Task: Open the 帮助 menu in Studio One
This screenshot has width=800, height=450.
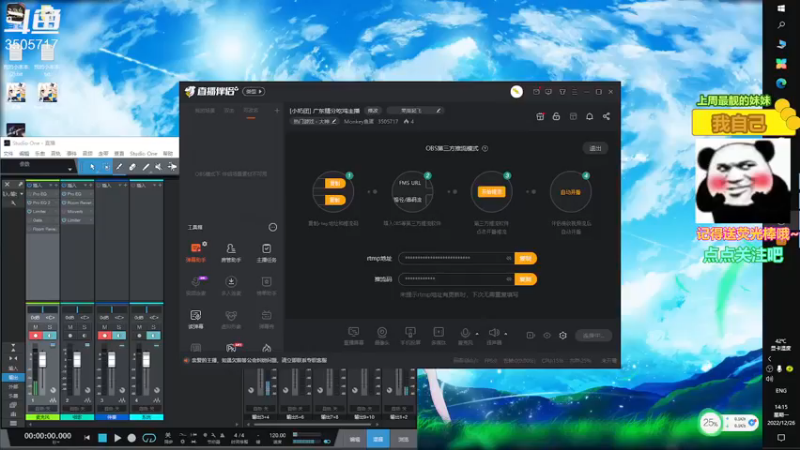Action: 168,154
